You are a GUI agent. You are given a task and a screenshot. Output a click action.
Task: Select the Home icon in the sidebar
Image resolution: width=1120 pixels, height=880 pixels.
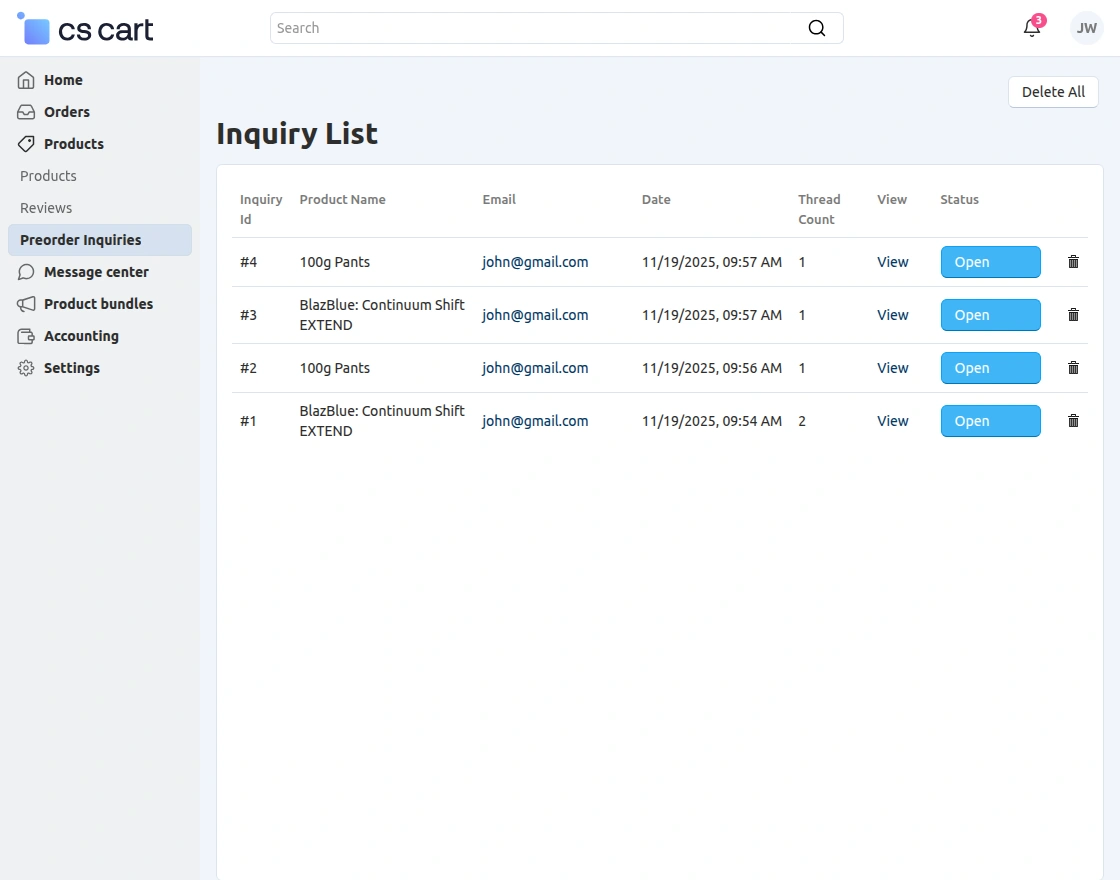pyautogui.click(x=27, y=80)
